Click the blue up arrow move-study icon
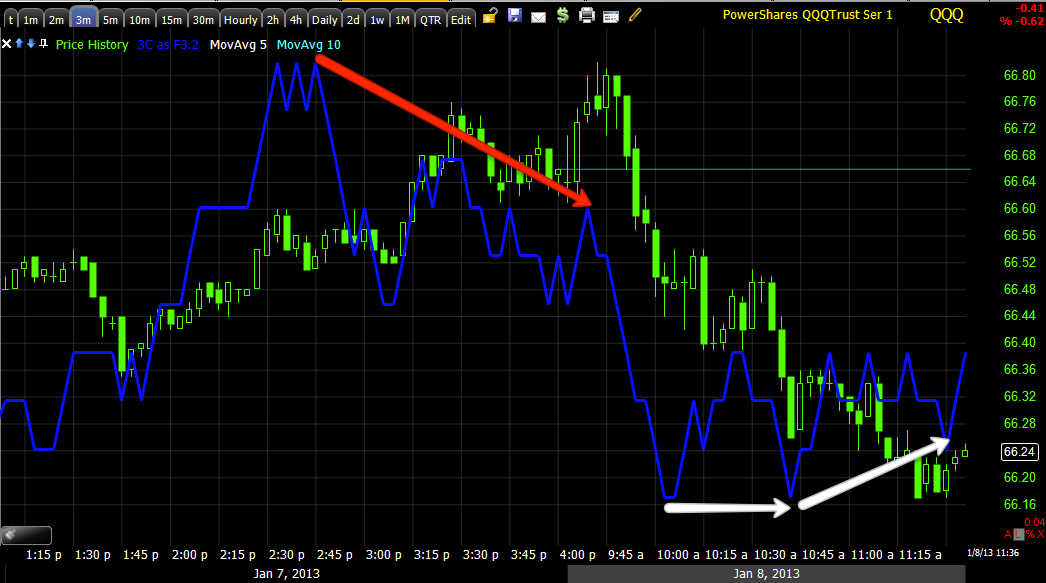 tap(19, 43)
